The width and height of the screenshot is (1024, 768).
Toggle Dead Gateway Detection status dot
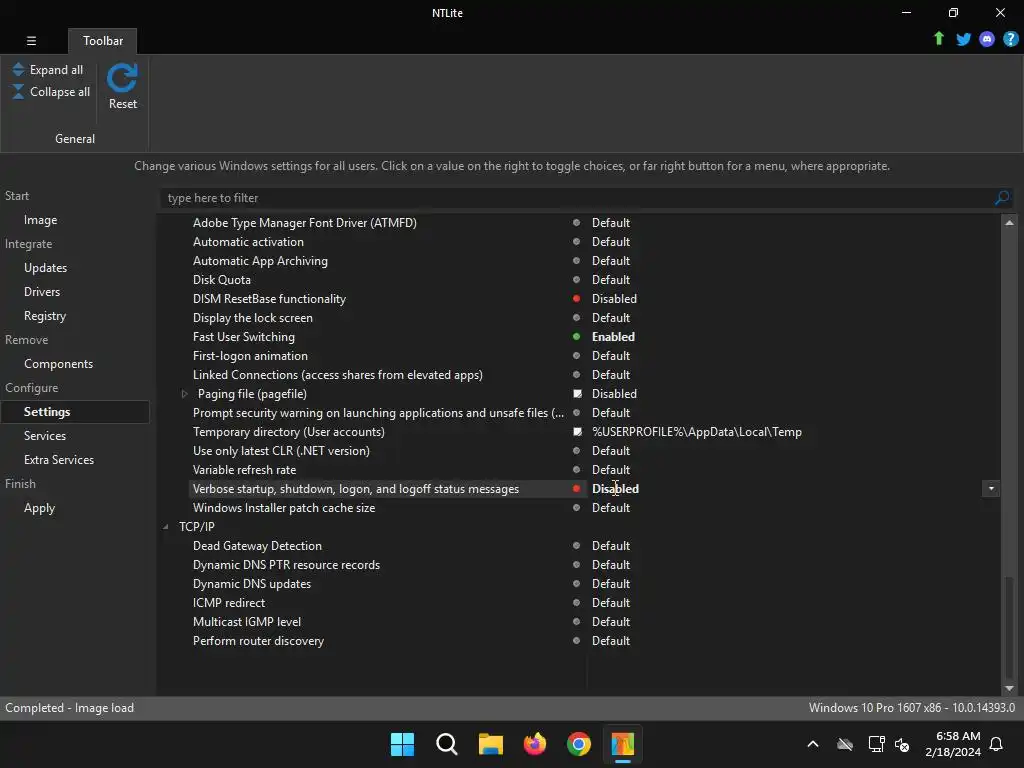pos(576,545)
